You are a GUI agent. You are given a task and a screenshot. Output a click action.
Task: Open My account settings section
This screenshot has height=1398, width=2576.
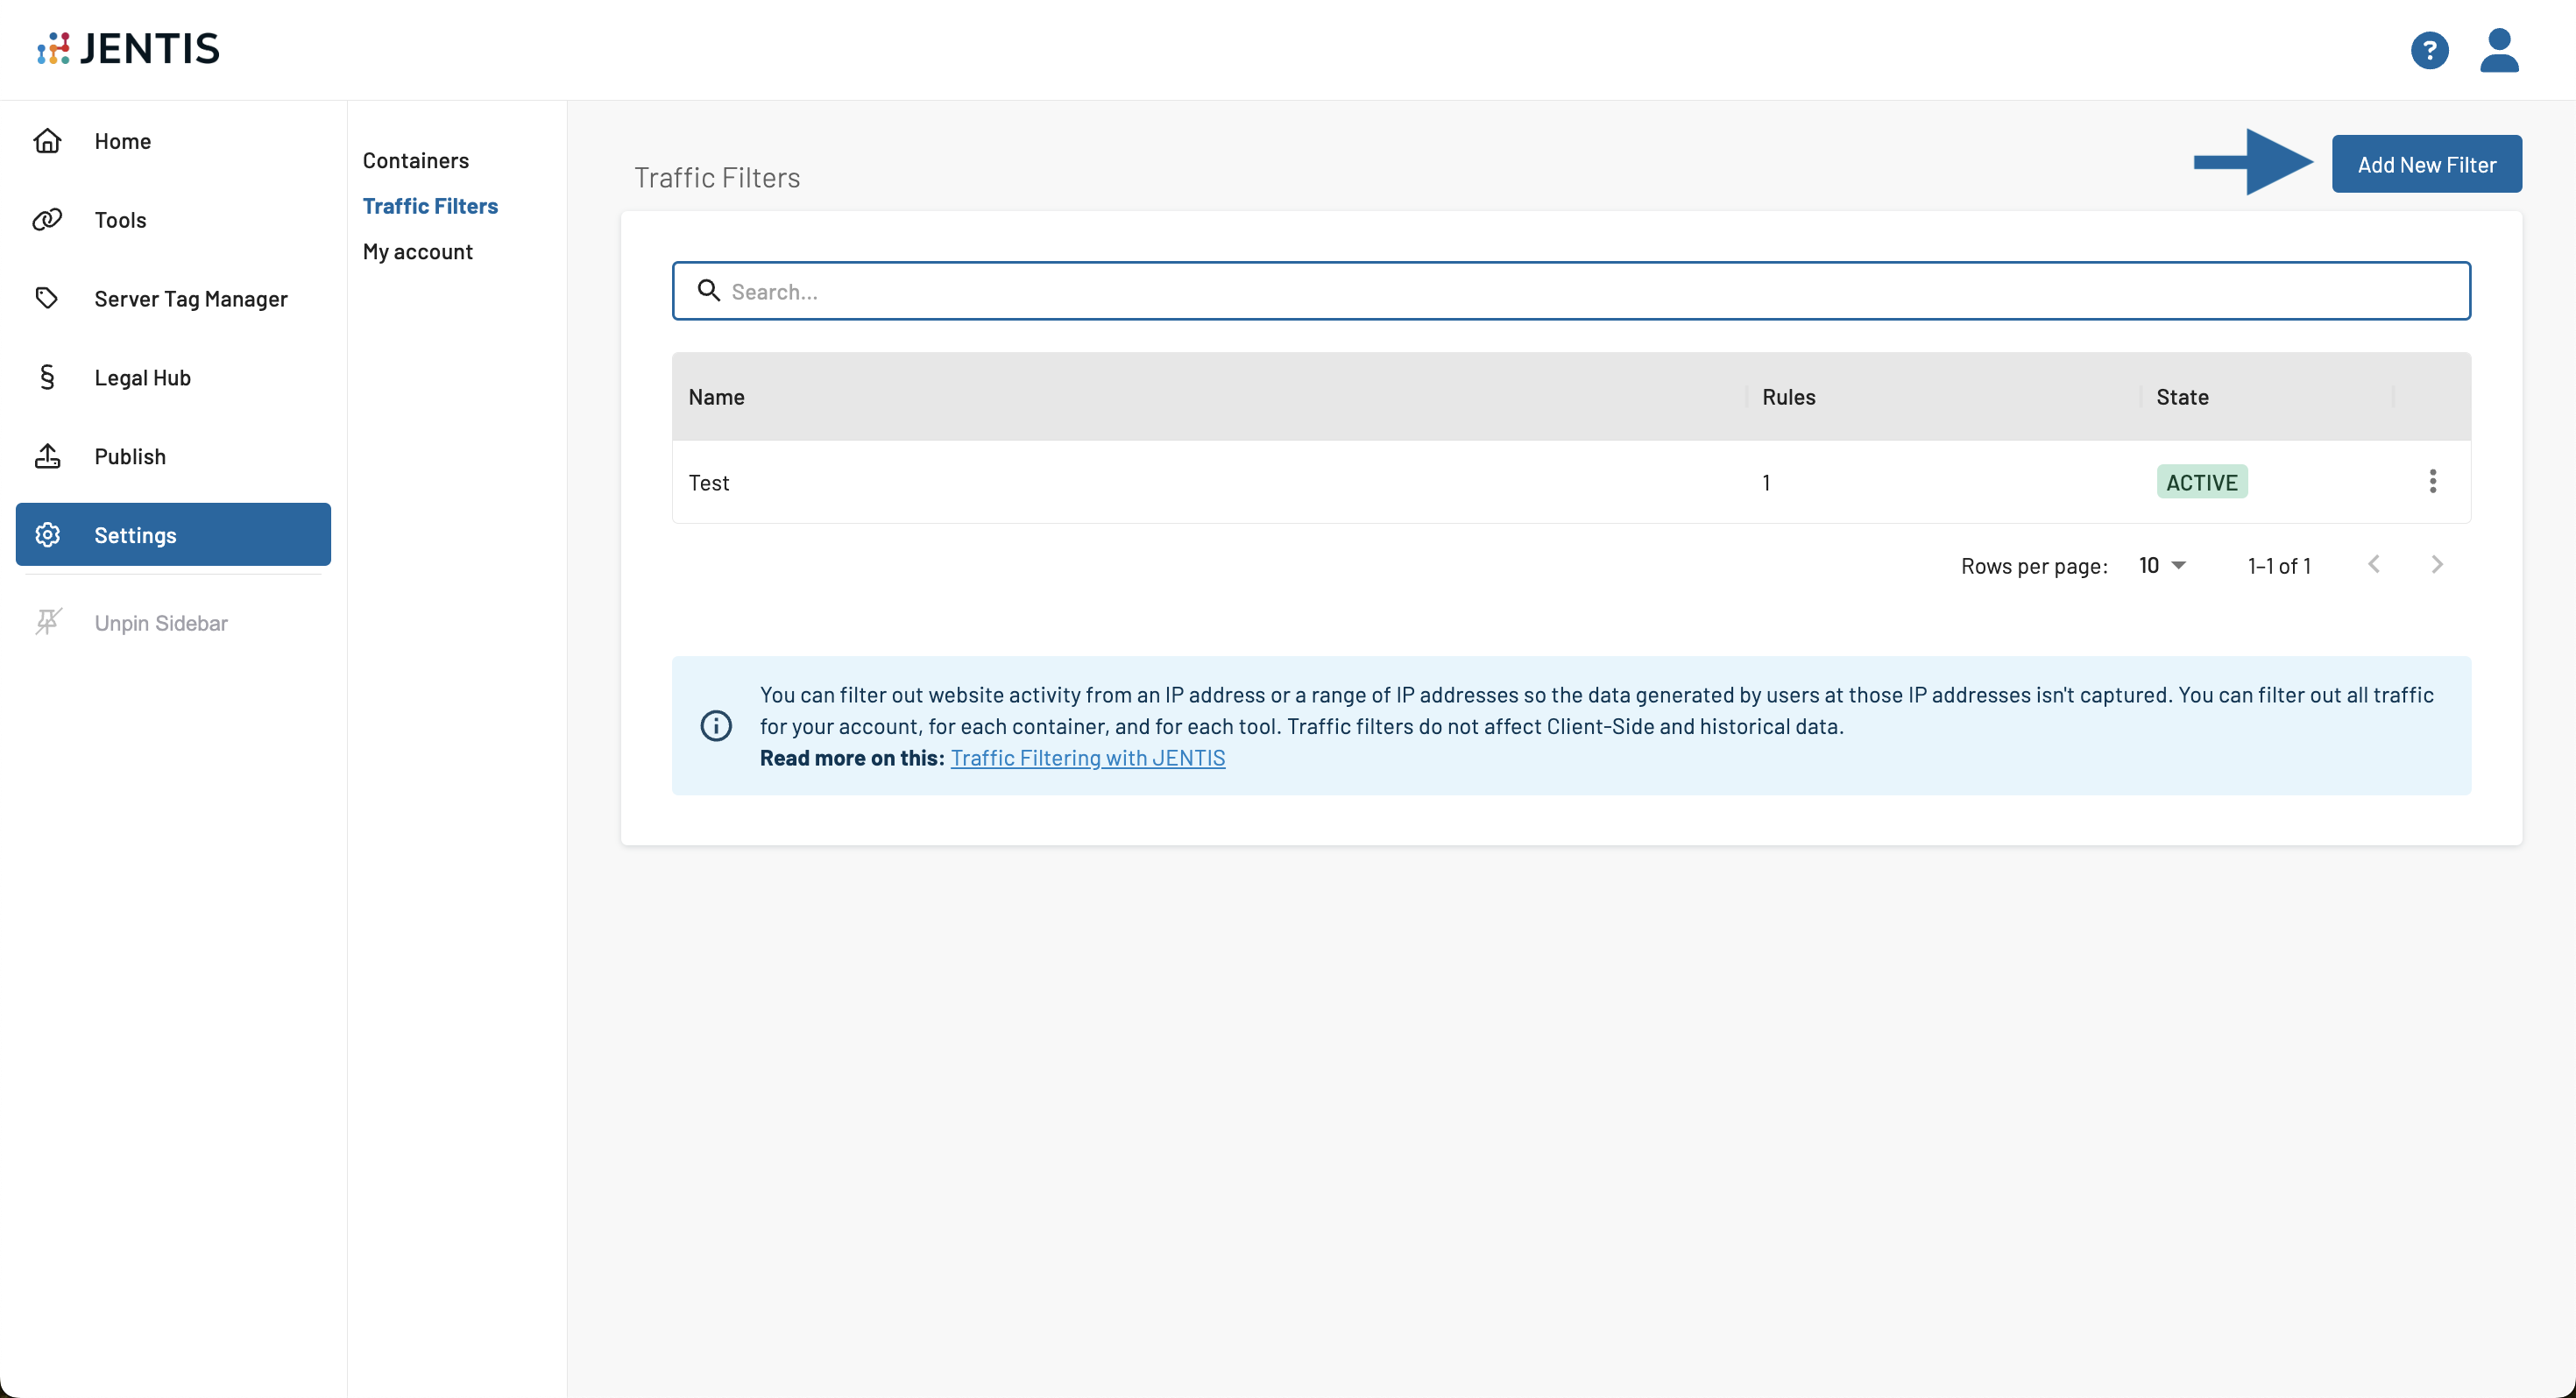pyautogui.click(x=417, y=252)
